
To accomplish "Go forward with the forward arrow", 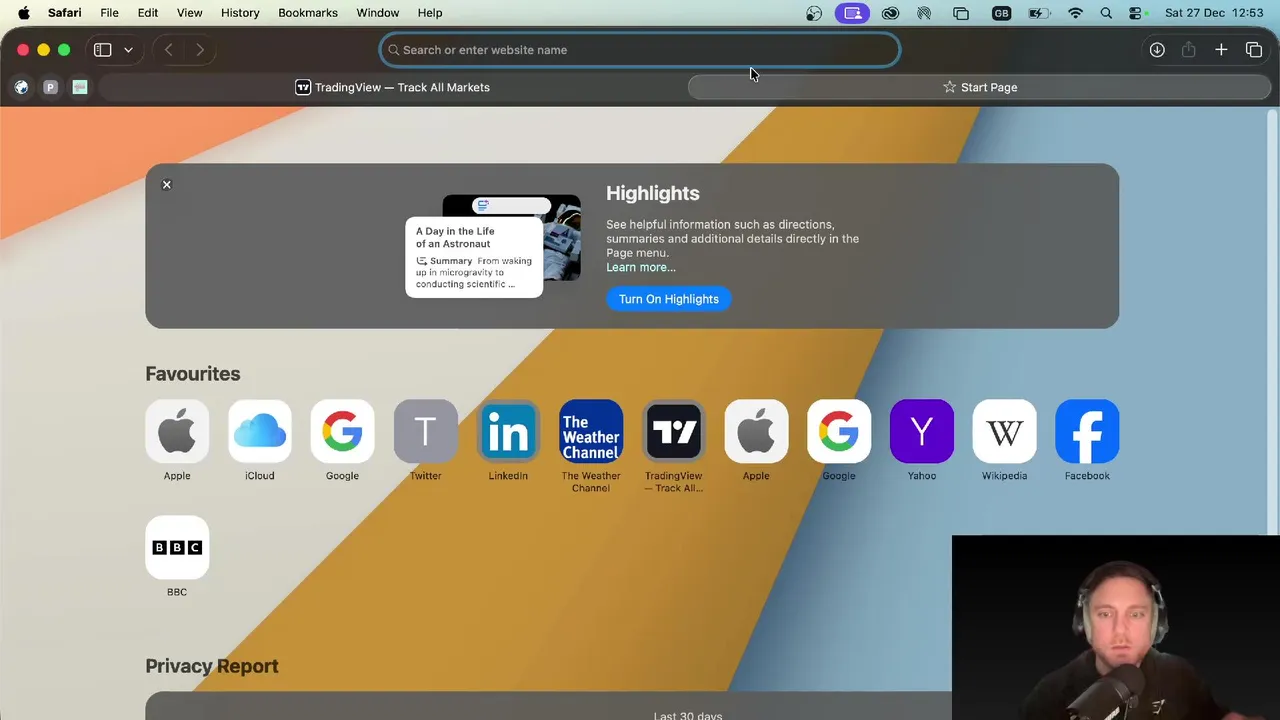I will click(200, 50).
